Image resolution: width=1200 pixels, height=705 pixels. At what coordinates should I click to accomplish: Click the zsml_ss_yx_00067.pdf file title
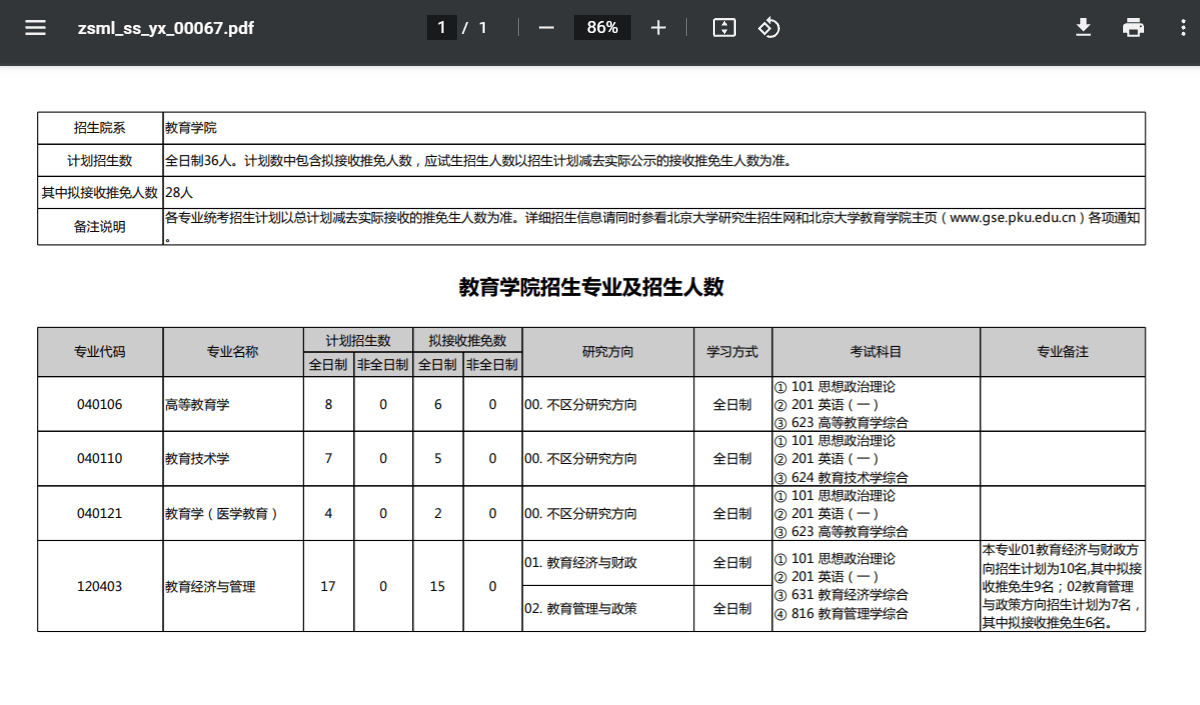166,28
